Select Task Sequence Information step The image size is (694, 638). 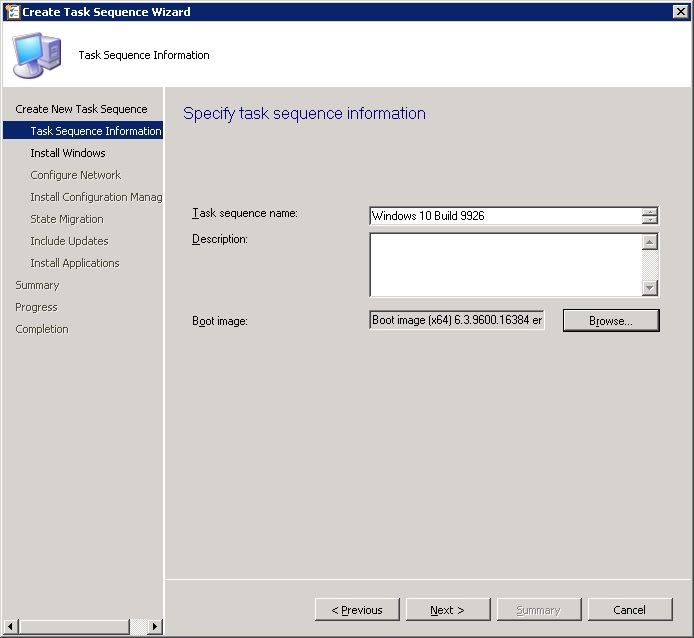tap(95, 131)
